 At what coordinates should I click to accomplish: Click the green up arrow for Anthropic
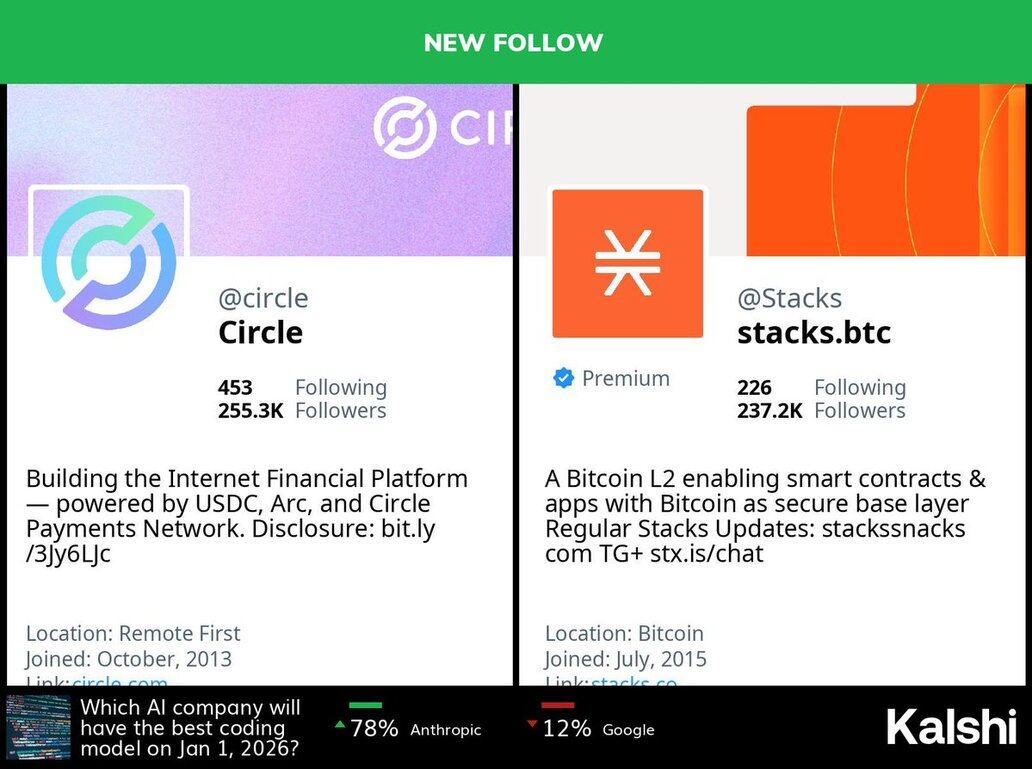pyautogui.click(x=341, y=725)
